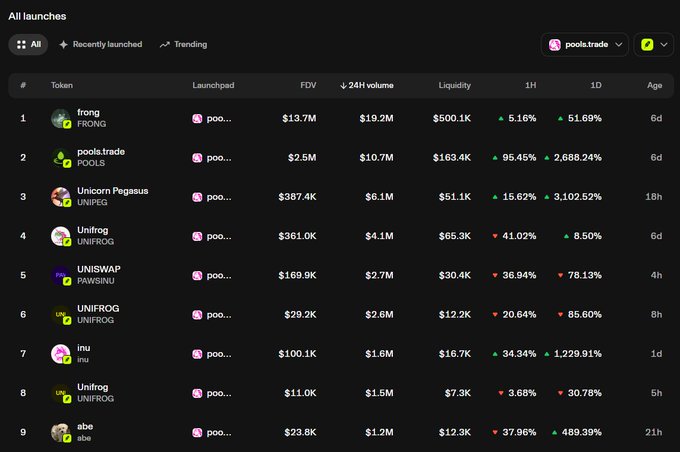Screen dimensions: 680x452
Task: Click 1D change 2,688.24% cell
Action: click(573, 157)
